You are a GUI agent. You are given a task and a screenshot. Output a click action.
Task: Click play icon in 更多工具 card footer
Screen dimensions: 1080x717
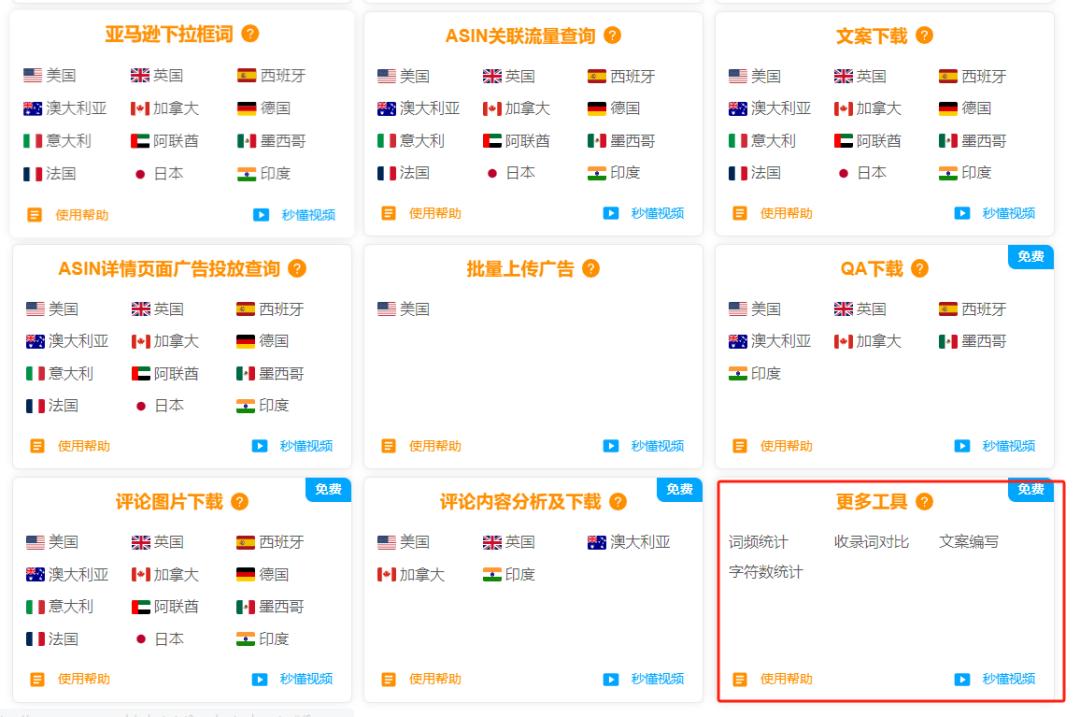tap(962, 679)
